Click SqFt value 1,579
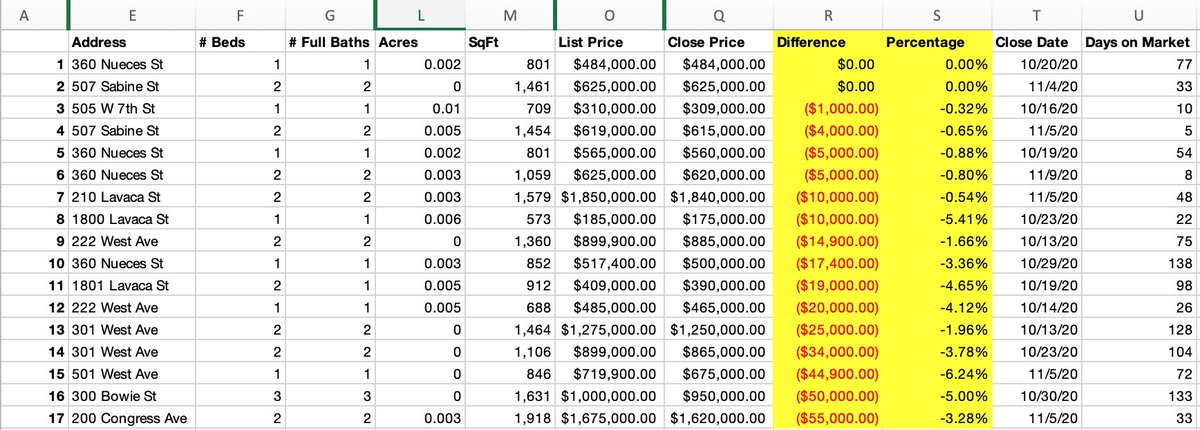 pos(510,196)
